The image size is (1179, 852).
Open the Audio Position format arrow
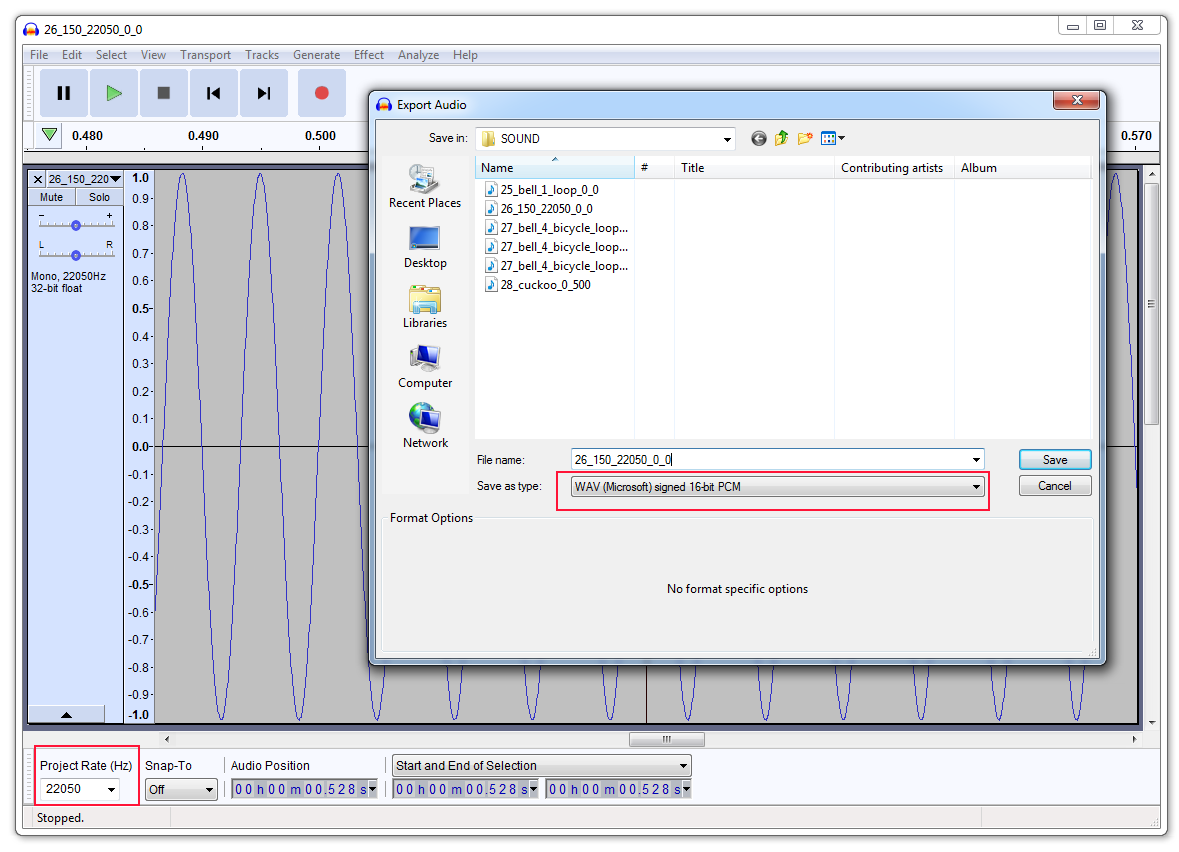tap(372, 789)
